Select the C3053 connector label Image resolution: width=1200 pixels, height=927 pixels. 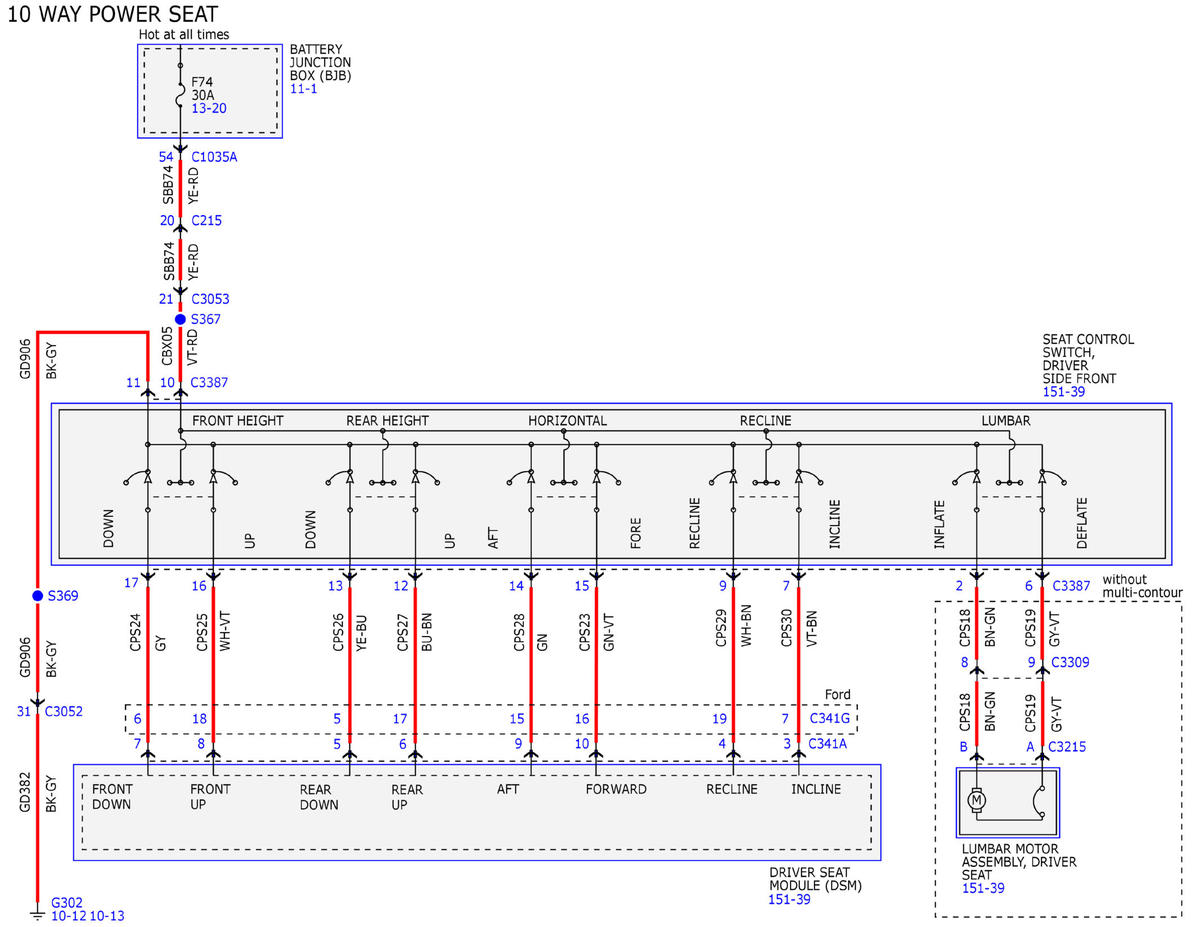(211, 298)
